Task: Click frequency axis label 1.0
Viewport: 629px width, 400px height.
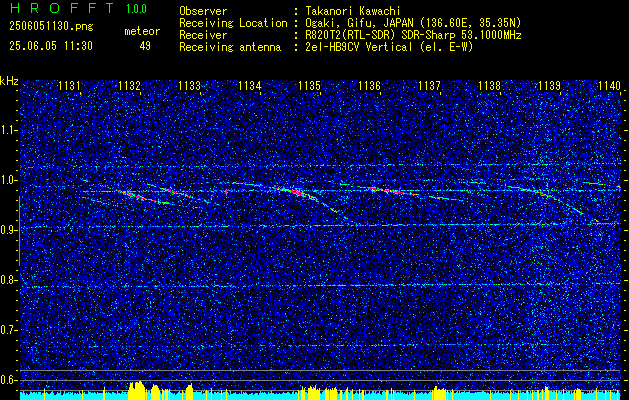Action: [x=8, y=180]
